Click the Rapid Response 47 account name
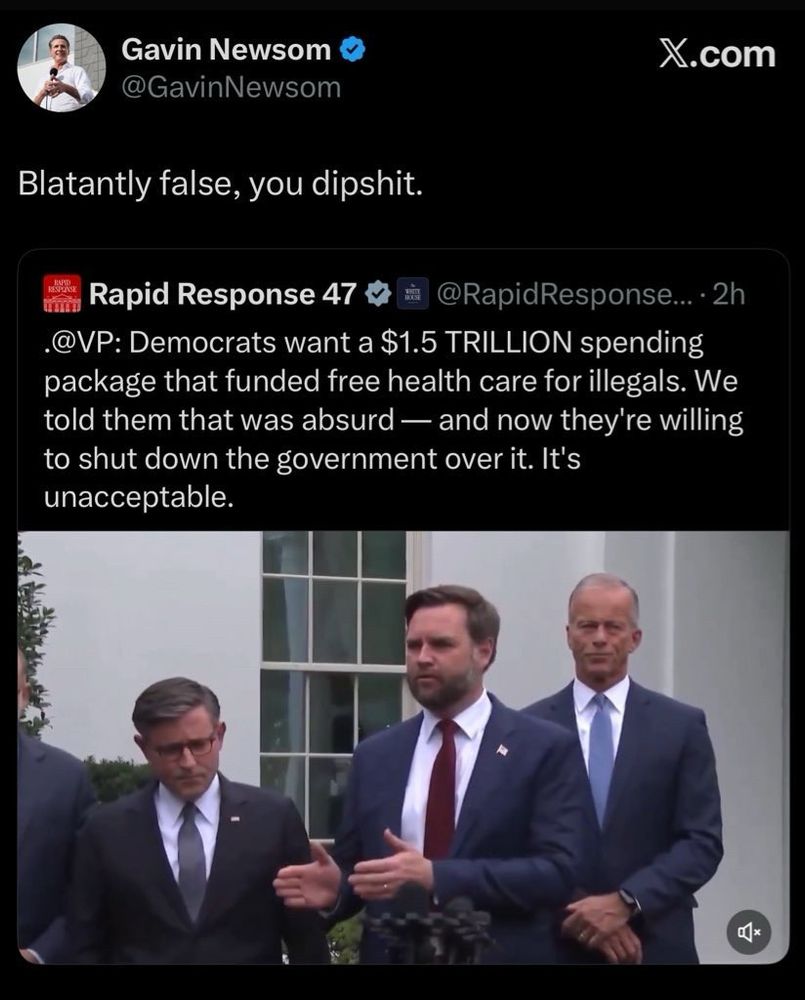 pos(223,294)
